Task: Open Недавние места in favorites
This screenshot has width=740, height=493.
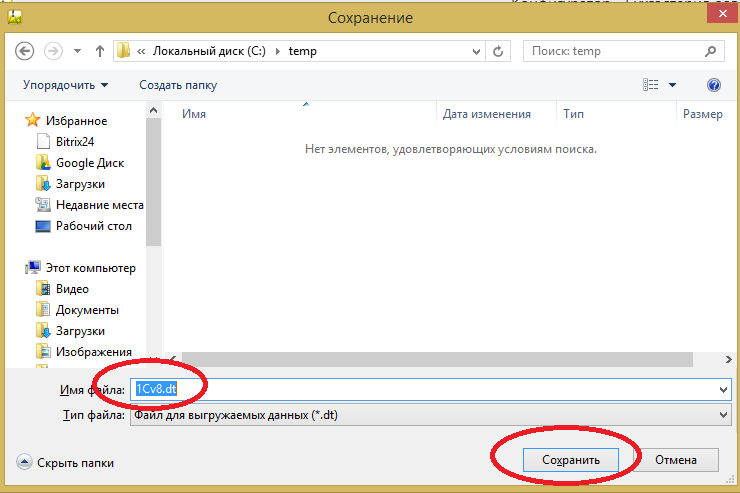Action: point(99,205)
